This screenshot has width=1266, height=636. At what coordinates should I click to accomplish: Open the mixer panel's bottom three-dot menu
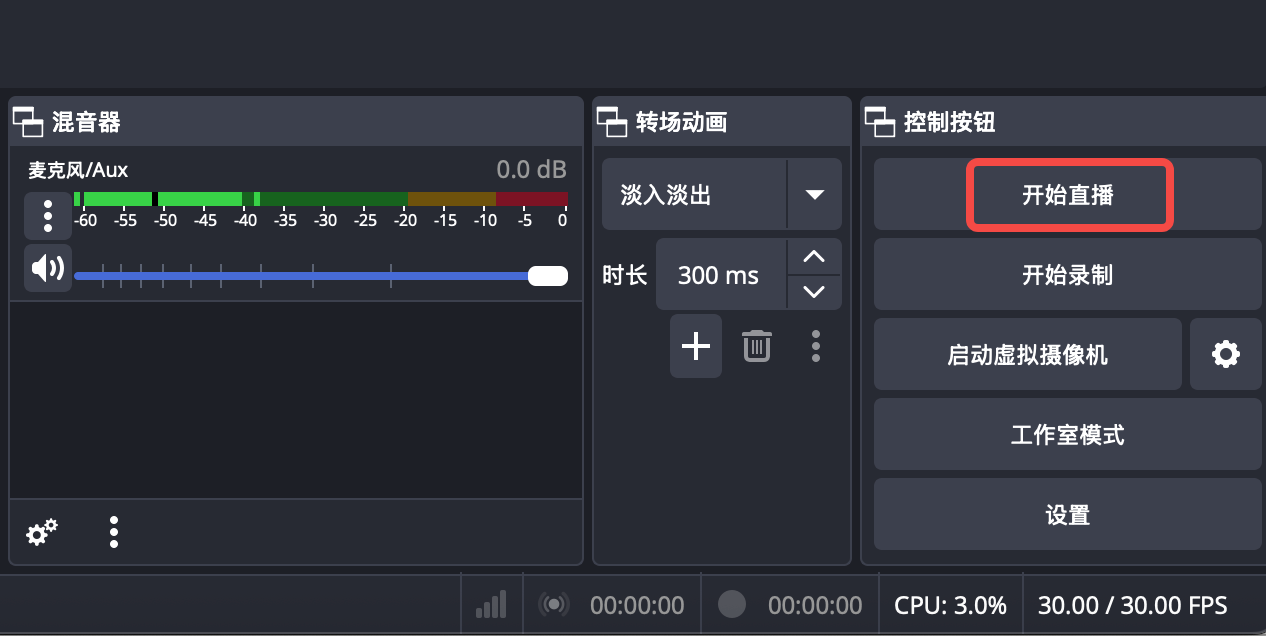pyautogui.click(x=114, y=533)
